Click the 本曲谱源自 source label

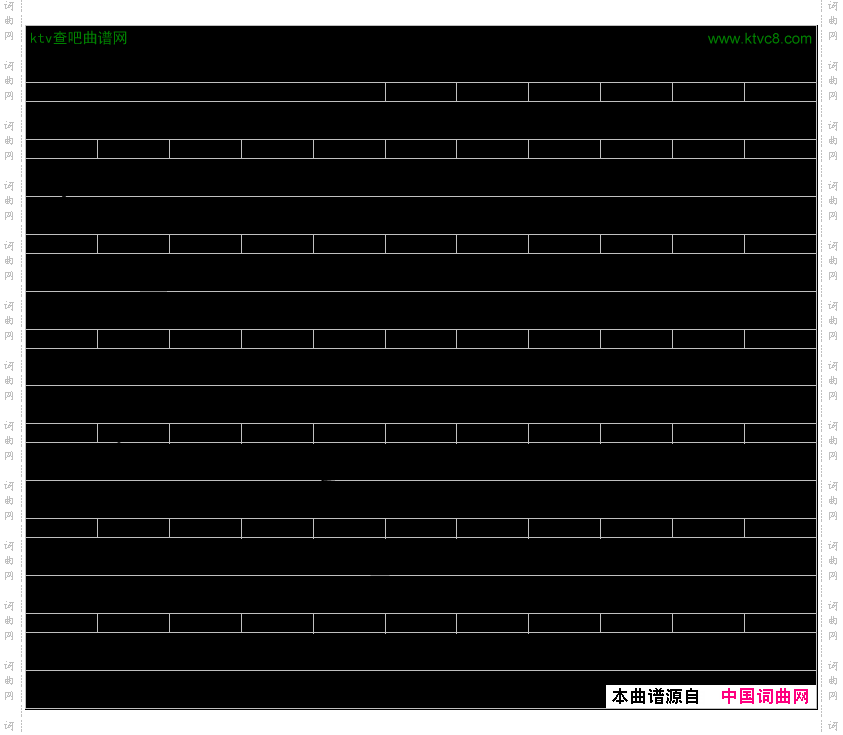click(656, 697)
